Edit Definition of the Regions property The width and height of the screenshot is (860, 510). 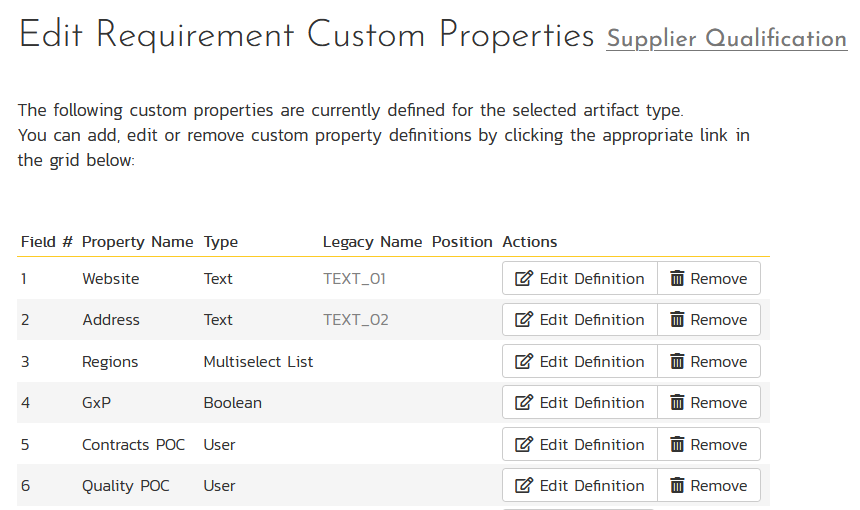coord(580,362)
